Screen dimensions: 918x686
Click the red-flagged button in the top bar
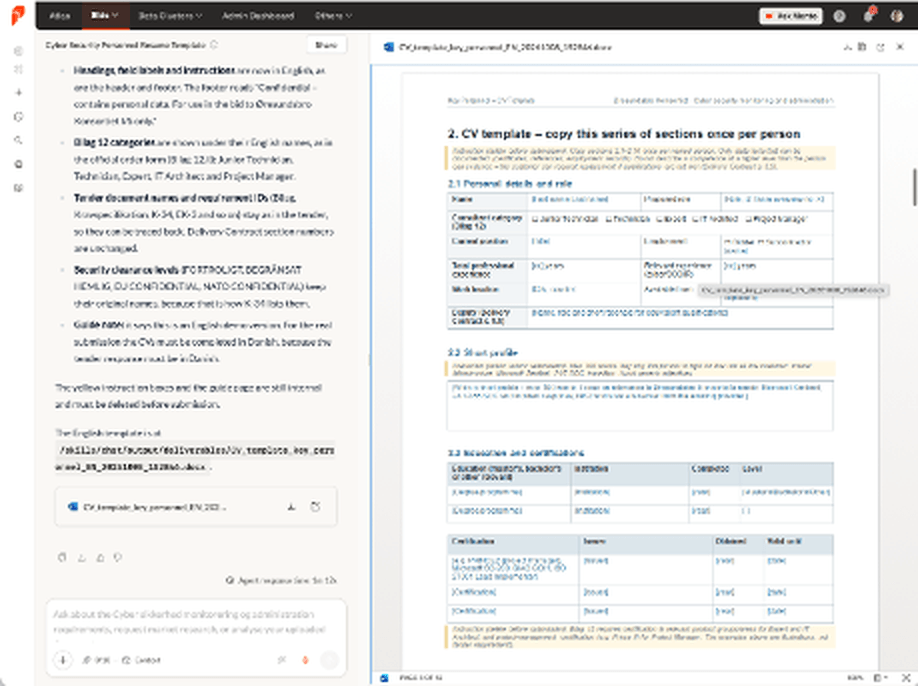click(x=791, y=16)
